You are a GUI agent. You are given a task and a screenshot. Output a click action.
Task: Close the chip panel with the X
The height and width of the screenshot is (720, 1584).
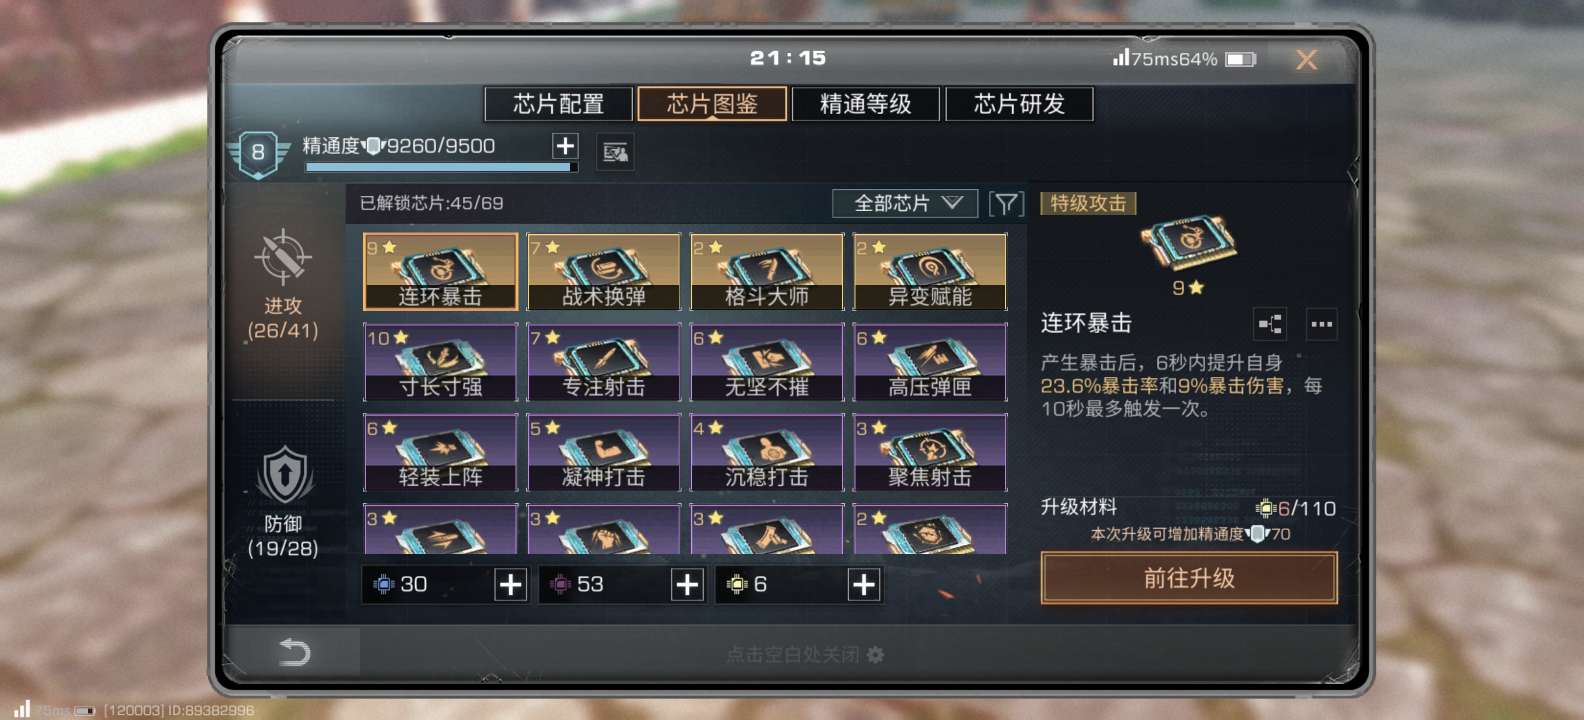(1306, 60)
